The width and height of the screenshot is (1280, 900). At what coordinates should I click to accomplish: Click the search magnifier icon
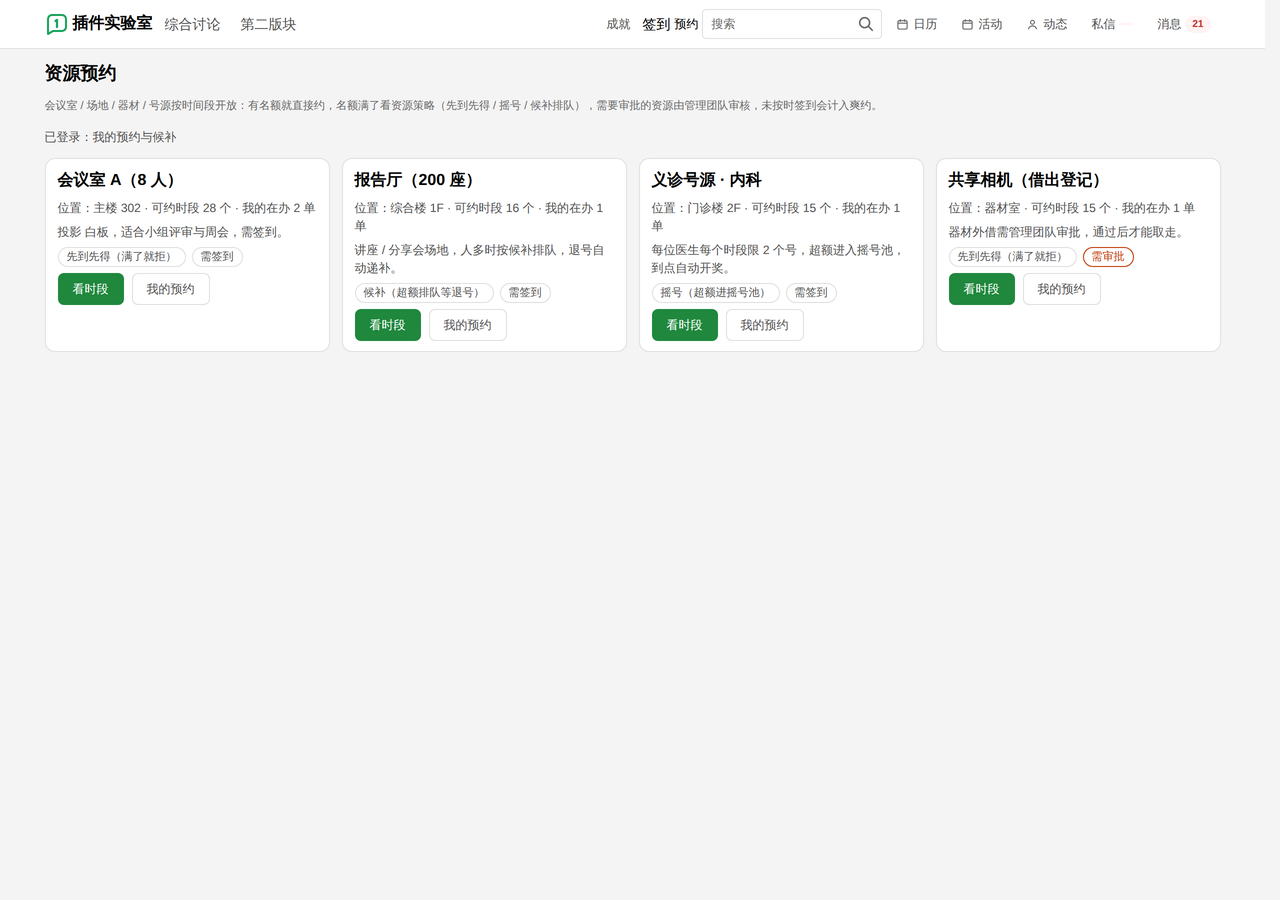(866, 24)
